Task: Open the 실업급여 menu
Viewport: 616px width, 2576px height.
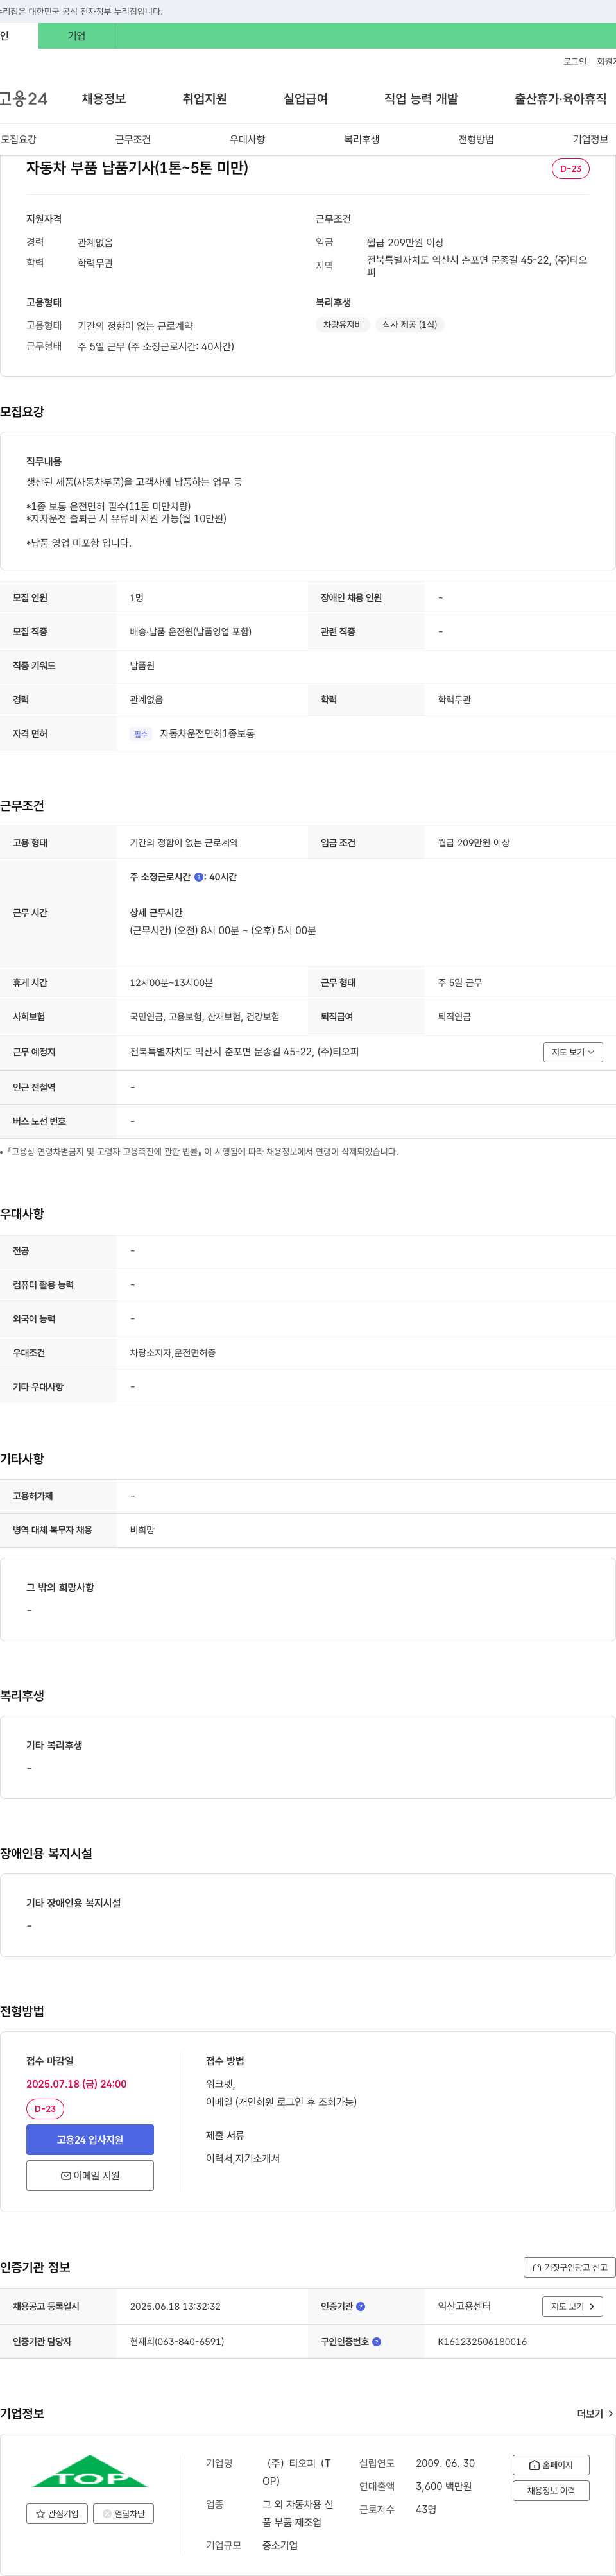Action: pos(306,99)
